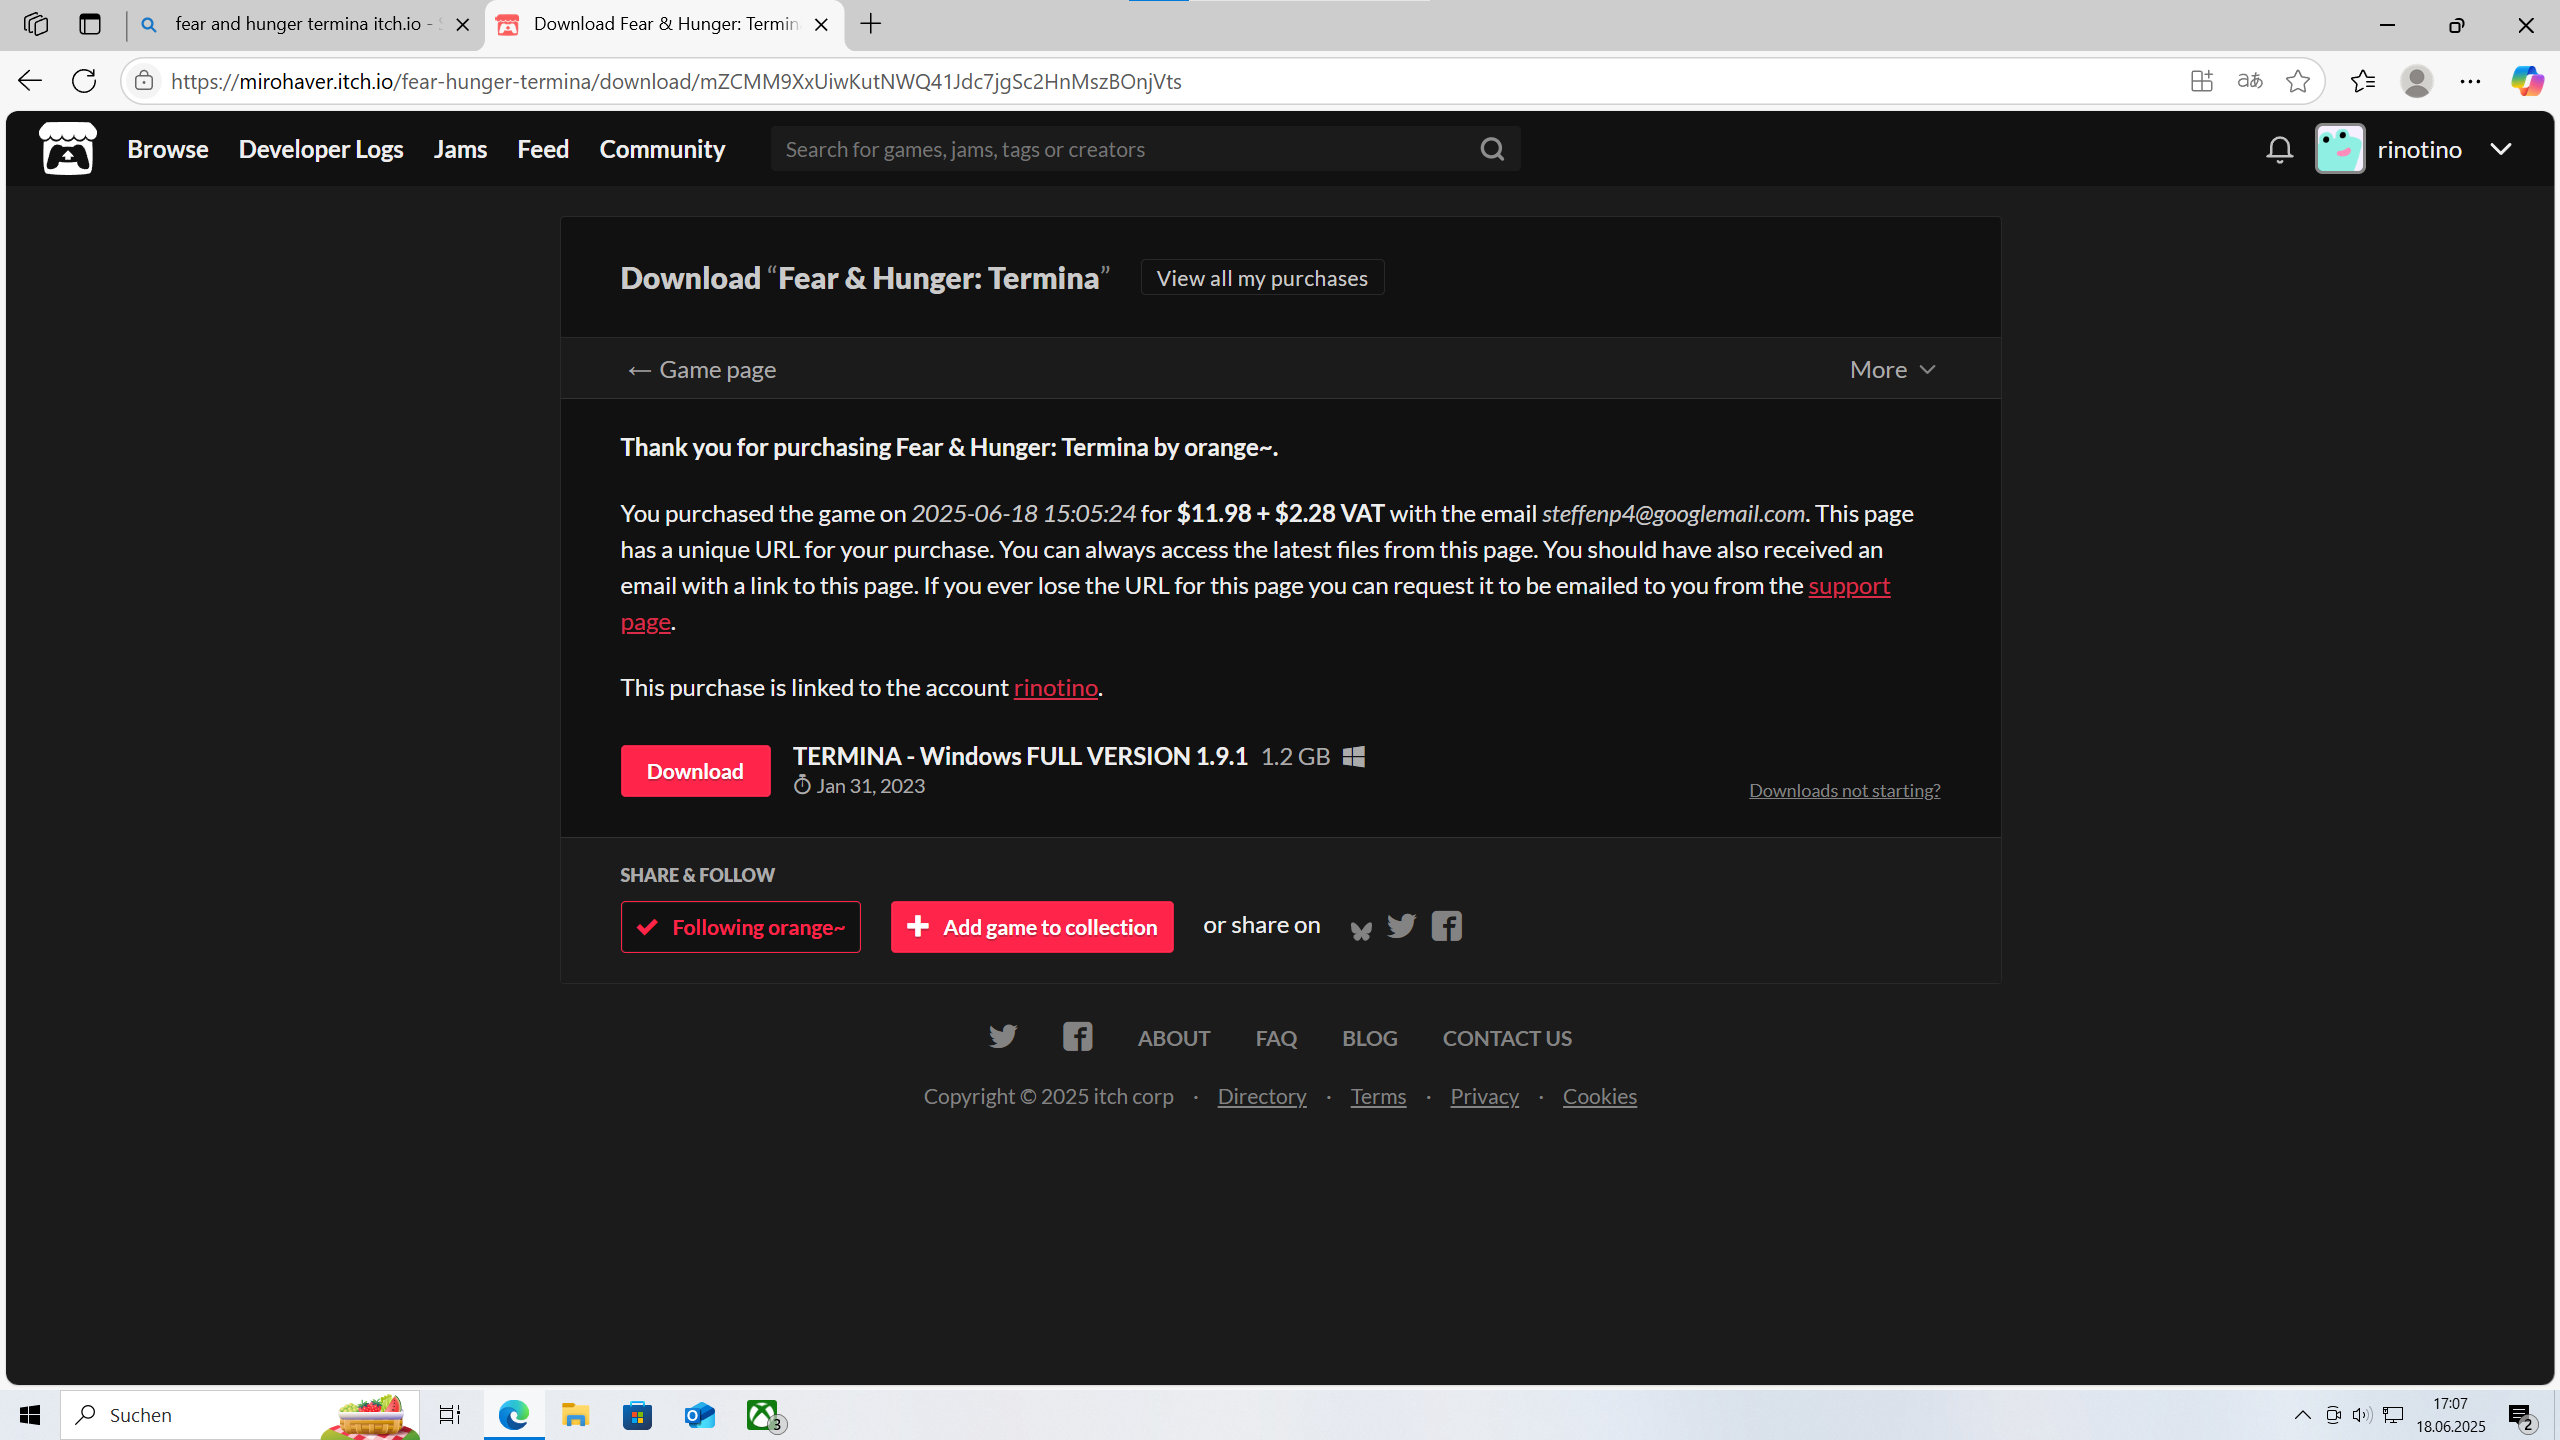Viewport: 2560px width, 1440px height.
Task: Click the red Download button
Action: point(695,771)
